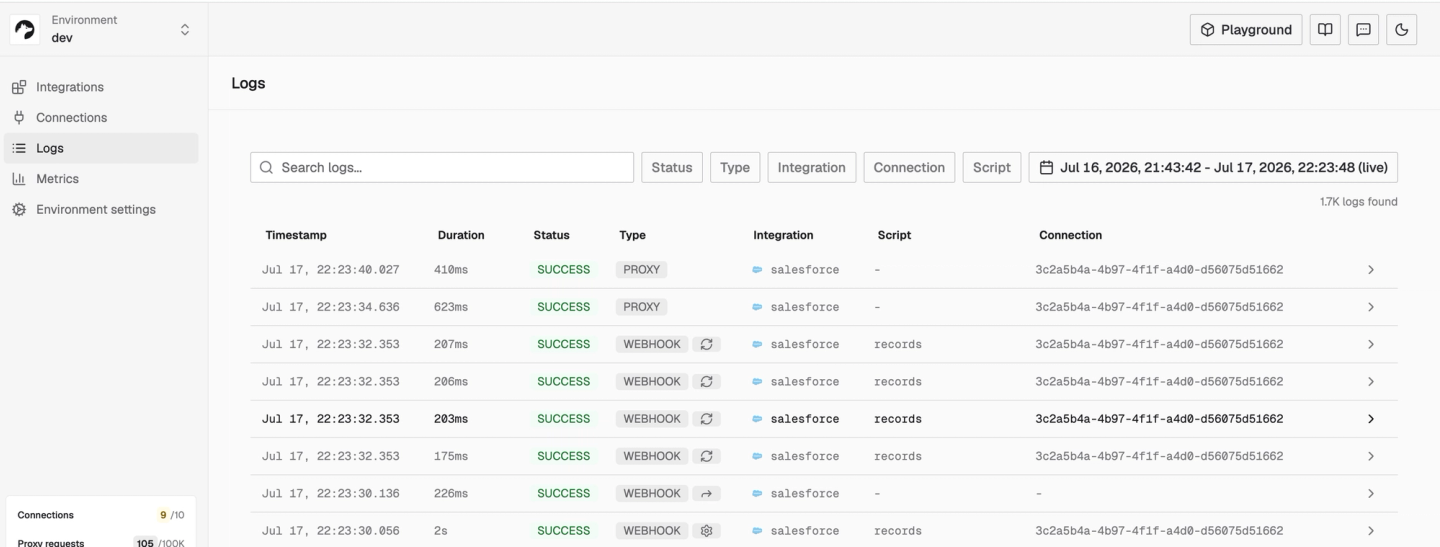Click sync icon on the 207ms row
The width and height of the screenshot is (1440, 547).
tap(706, 344)
